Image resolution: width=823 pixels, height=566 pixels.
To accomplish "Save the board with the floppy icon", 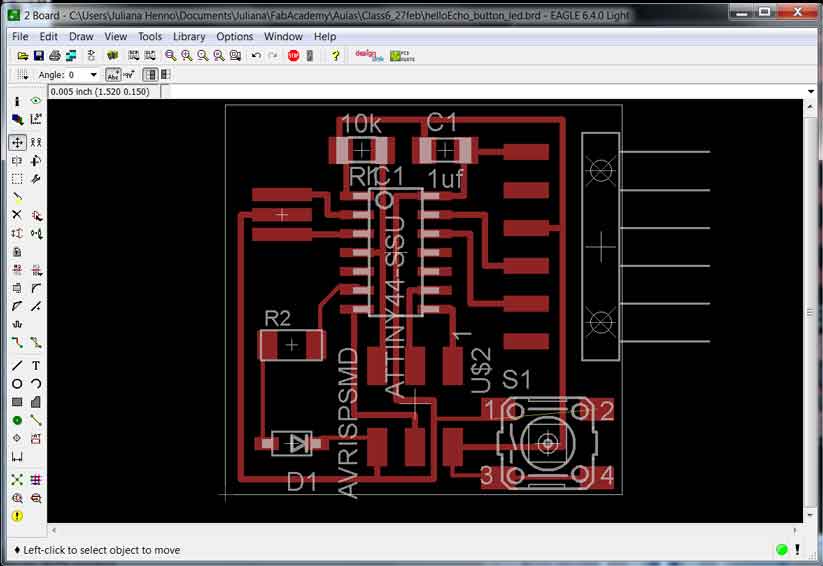I will pos(38,56).
